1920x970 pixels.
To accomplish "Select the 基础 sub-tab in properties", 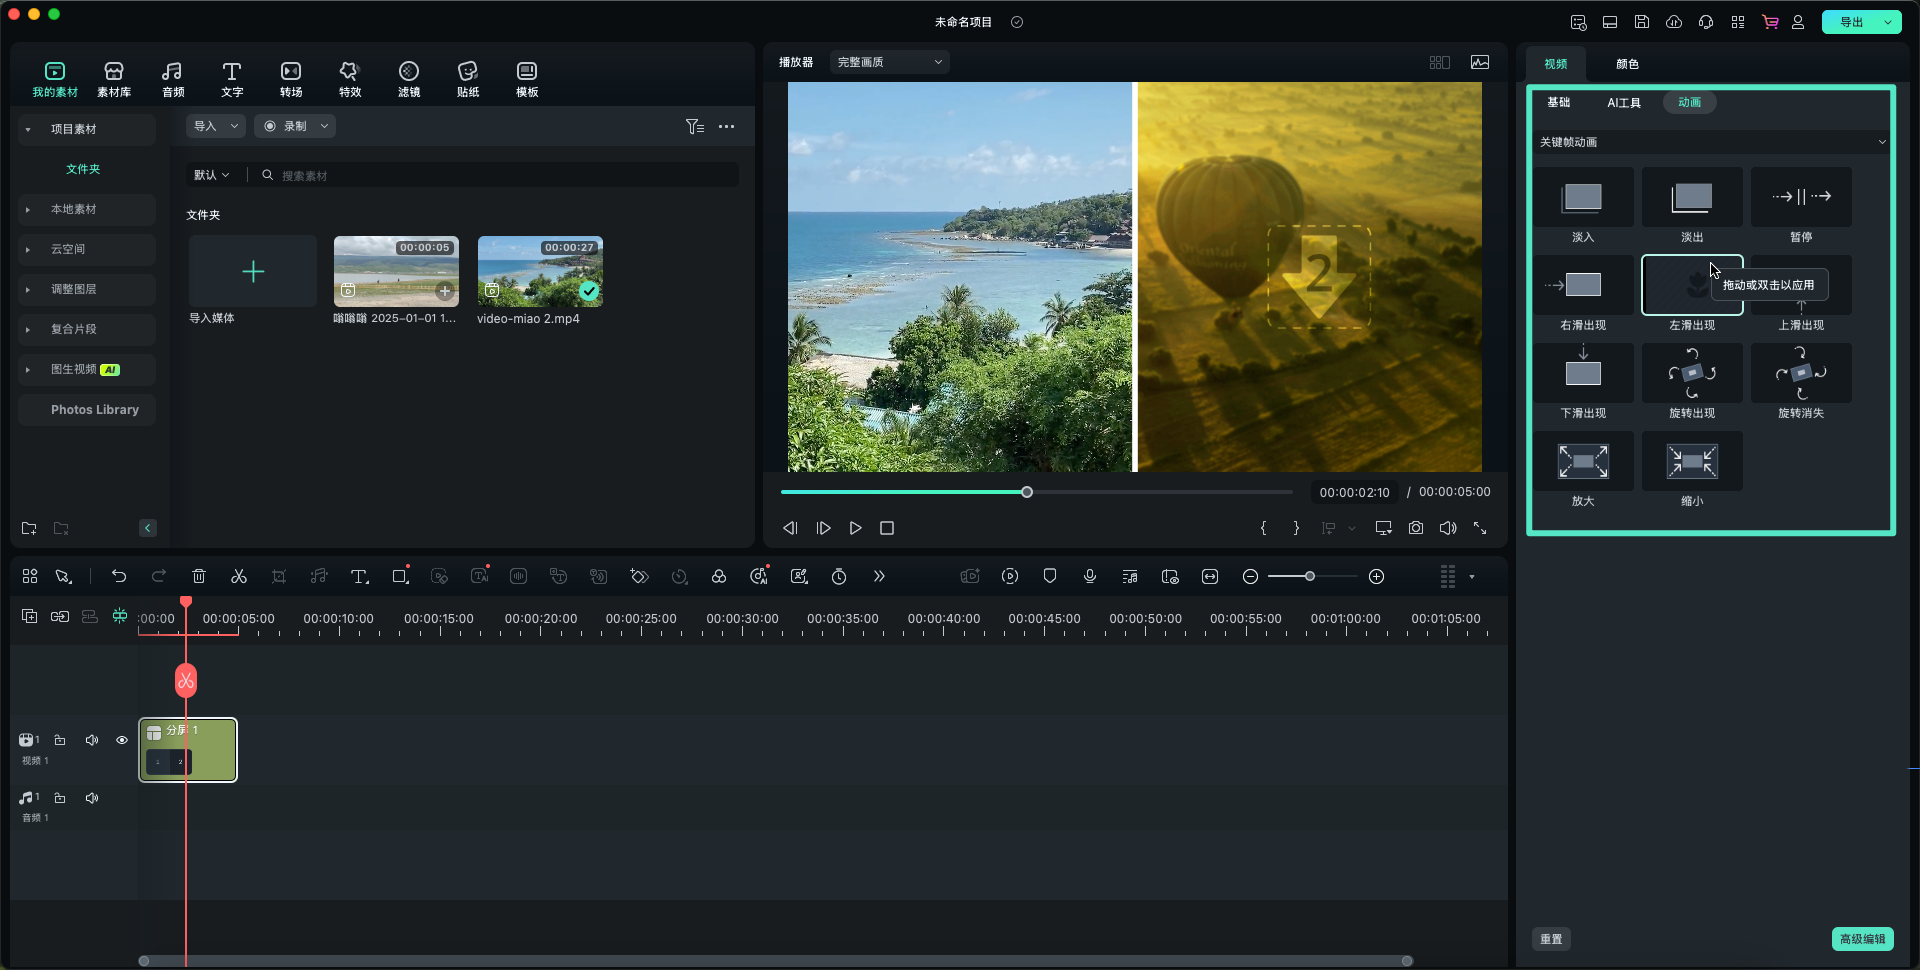I will click(1558, 102).
